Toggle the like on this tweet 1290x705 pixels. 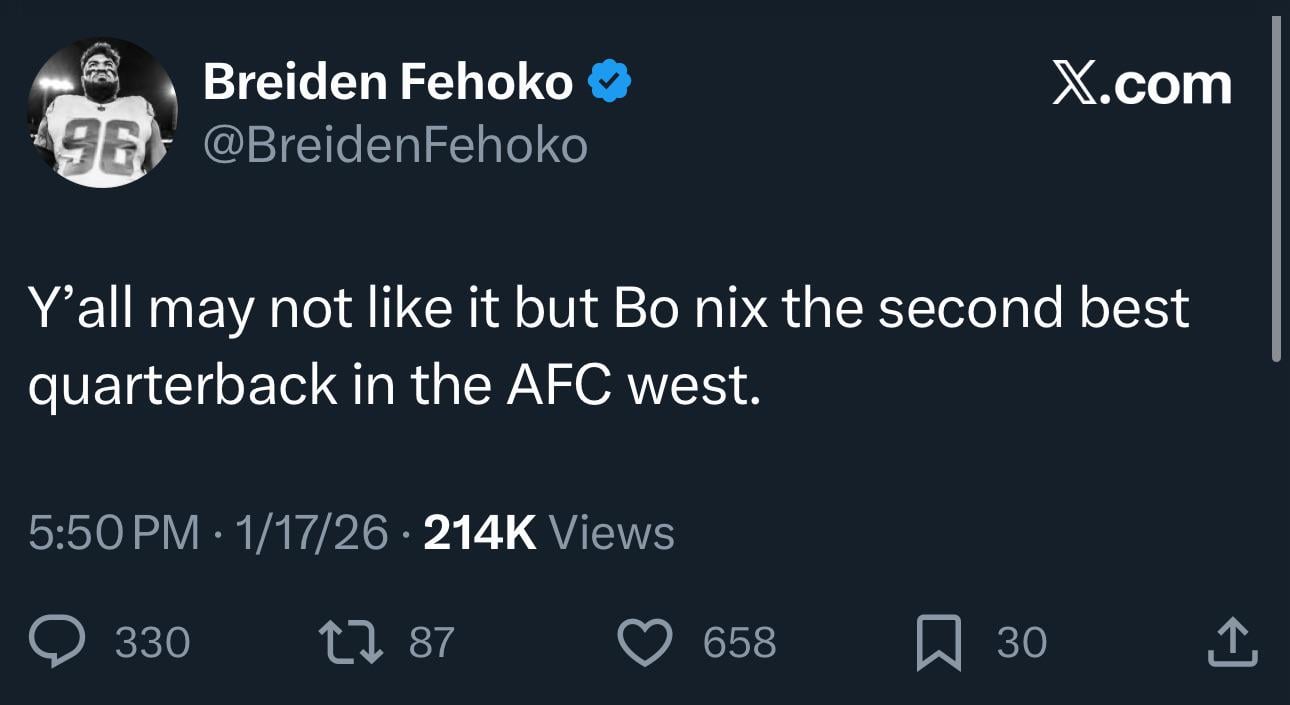point(644,642)
